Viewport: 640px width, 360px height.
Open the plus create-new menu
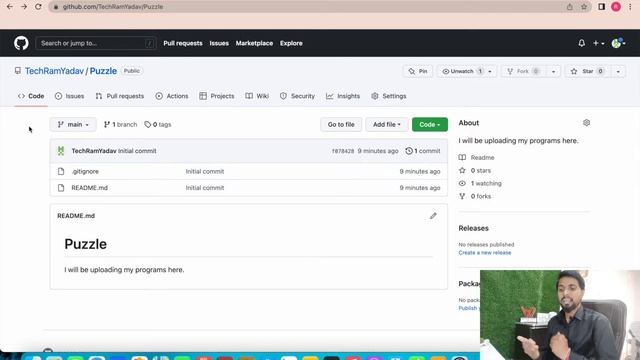click(x=598, y=43)
